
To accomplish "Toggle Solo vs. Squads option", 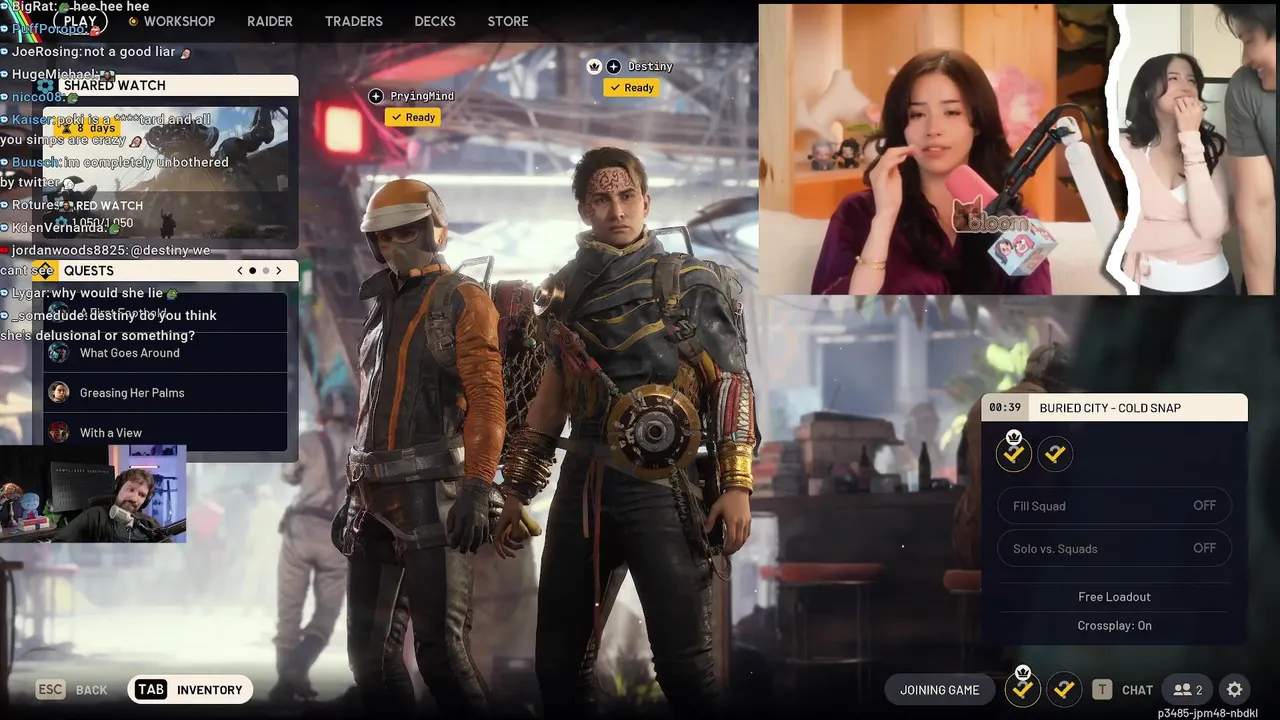I will 1114,548.
